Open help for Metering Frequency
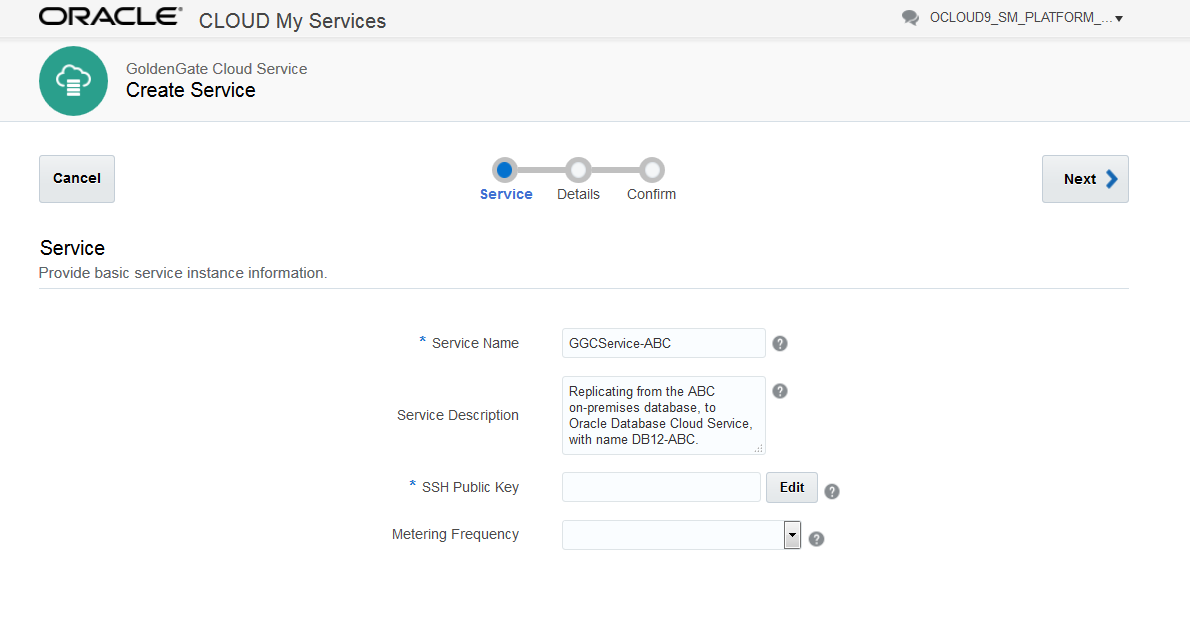The image size is (1190, 620). pos(816,538)
